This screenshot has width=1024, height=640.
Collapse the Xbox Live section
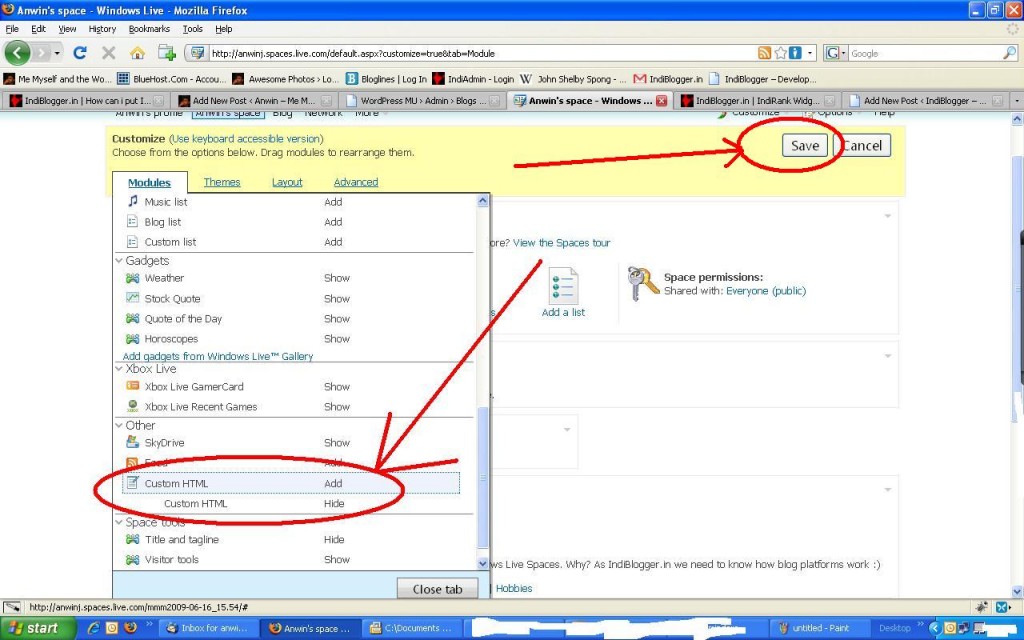click(119, 368)
